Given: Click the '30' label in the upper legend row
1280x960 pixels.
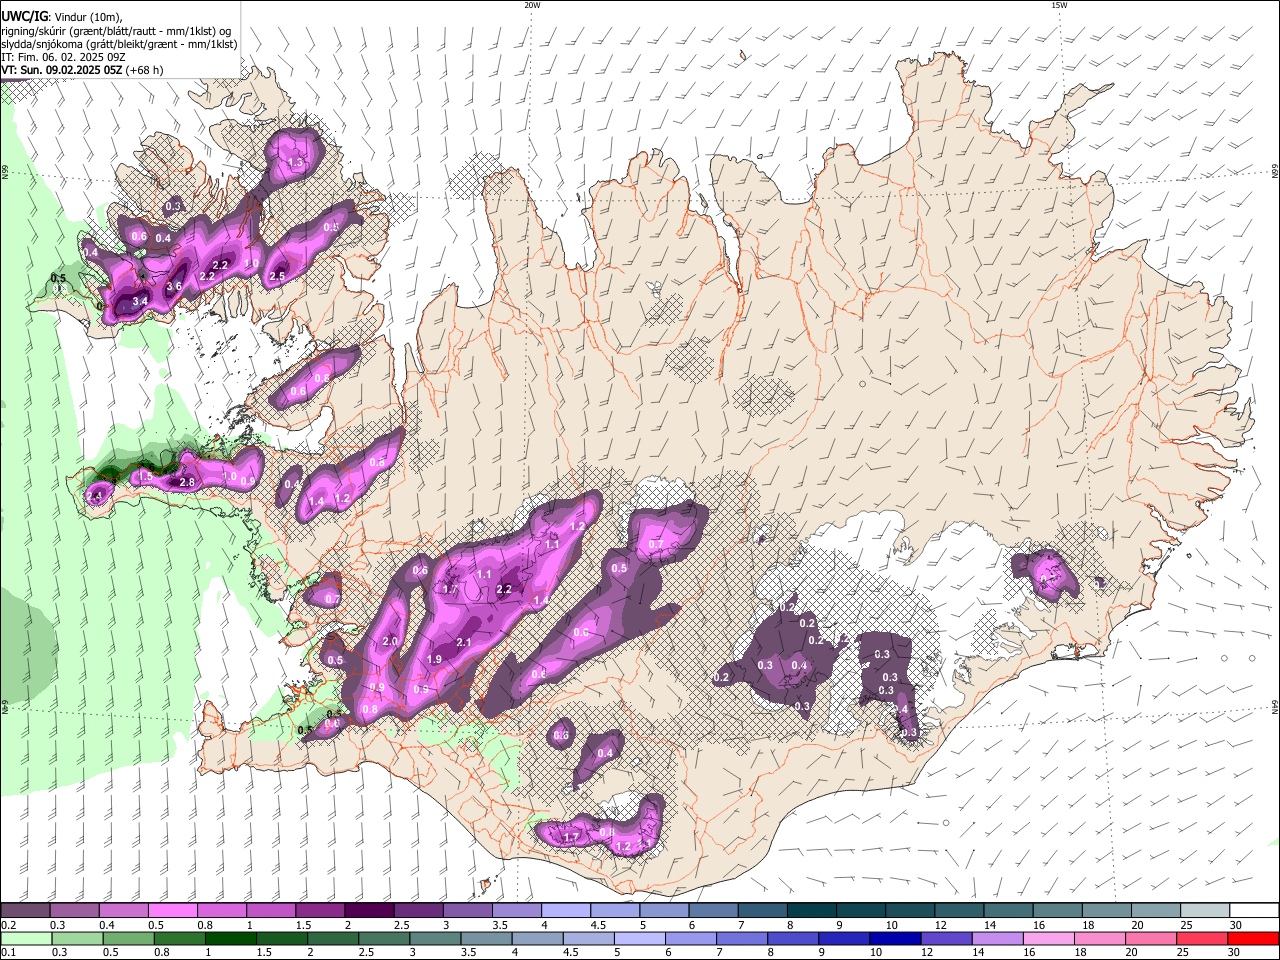Looking at the screenshot, I should pyautogui.click(x=1236, y=925).
